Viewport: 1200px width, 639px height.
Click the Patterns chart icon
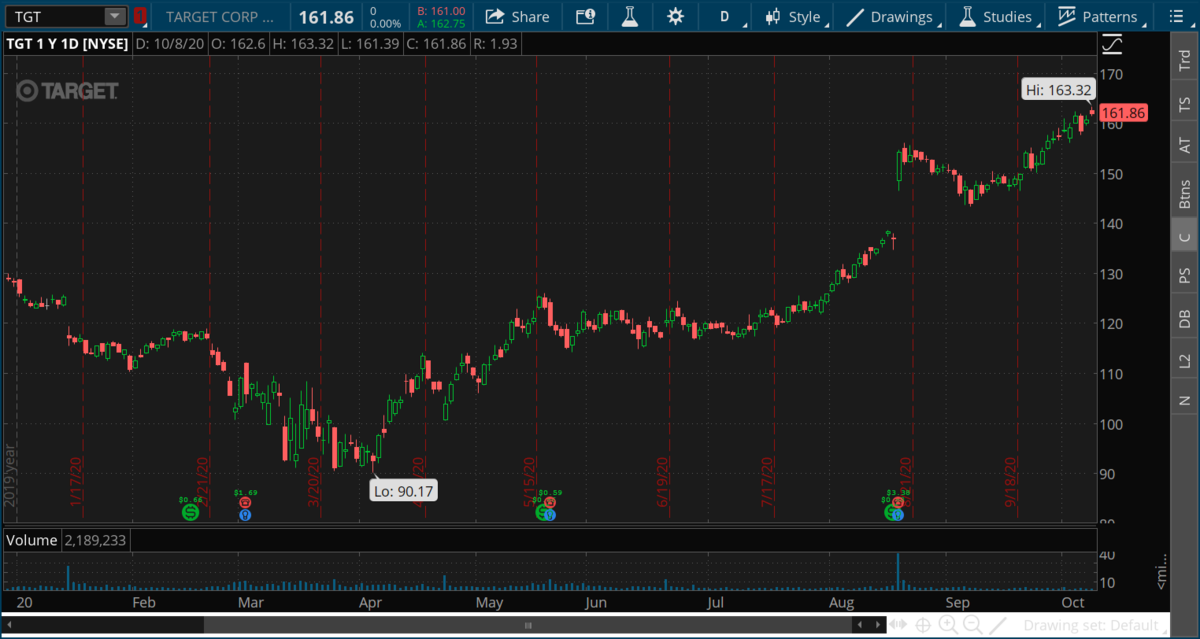point(1067,17)
